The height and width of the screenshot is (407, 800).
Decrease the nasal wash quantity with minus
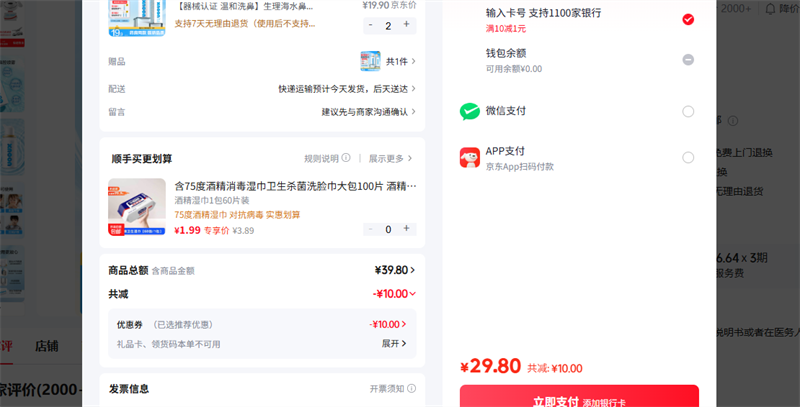370,25
